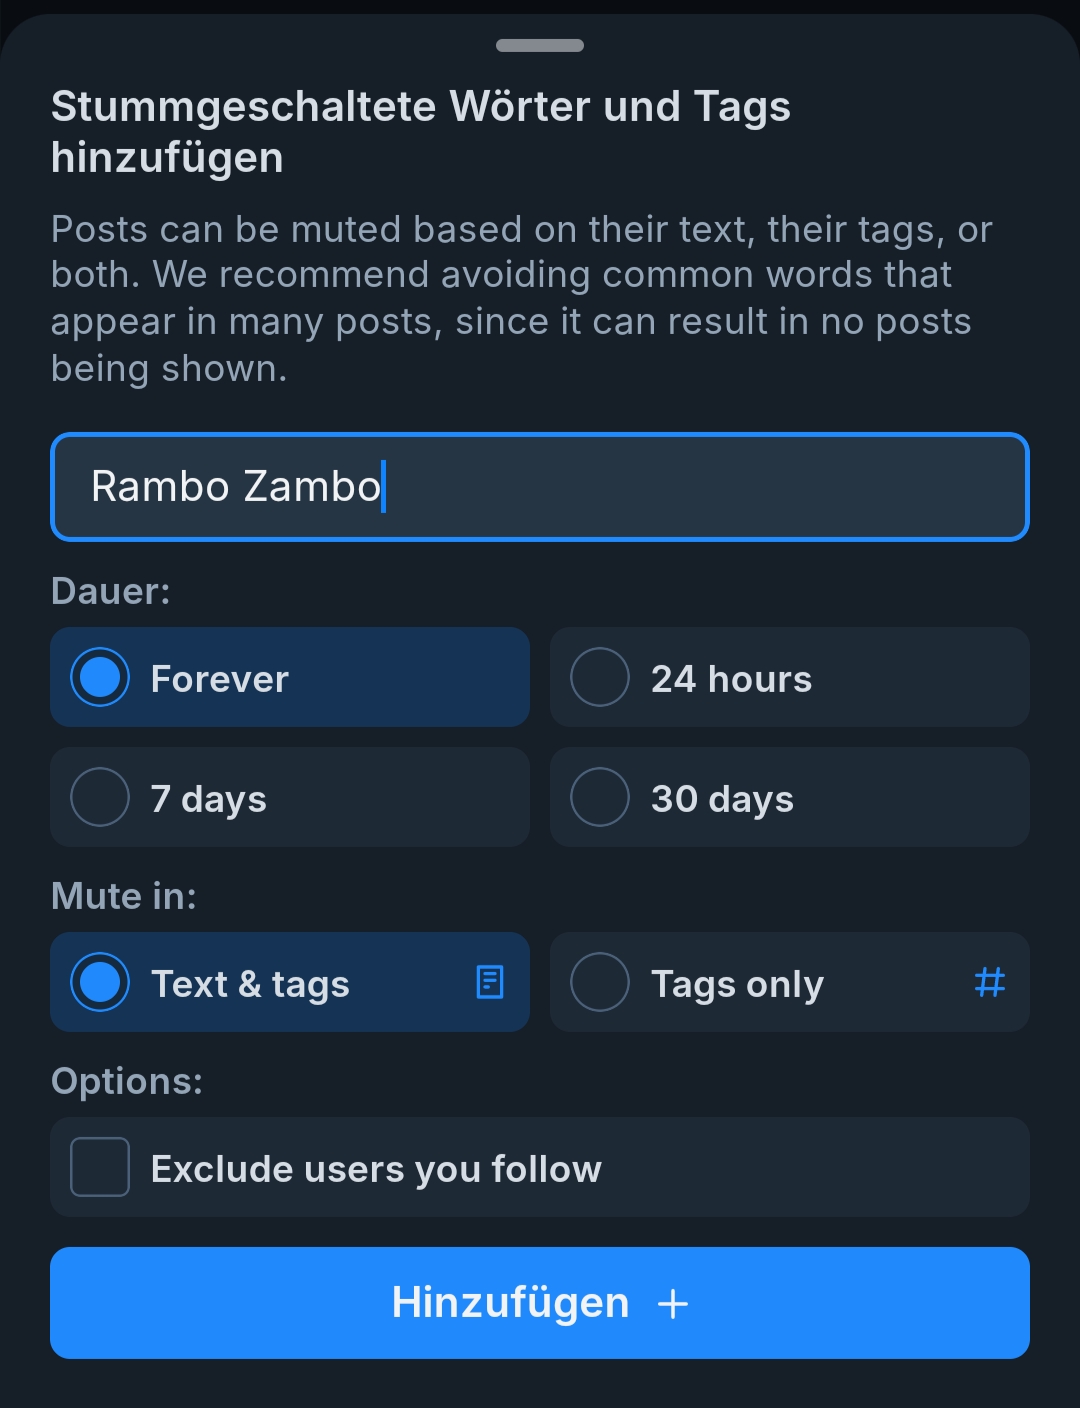
Task: Choose the Tags only radio circle
Action: pos(600,982)
